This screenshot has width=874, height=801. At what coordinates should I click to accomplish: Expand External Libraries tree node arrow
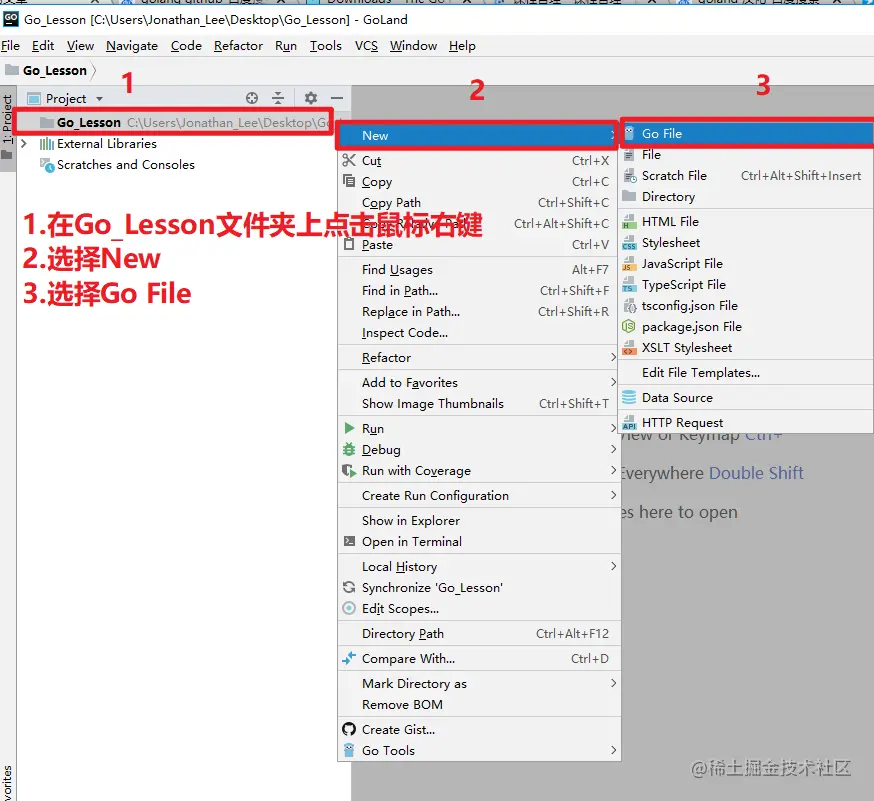24,143
